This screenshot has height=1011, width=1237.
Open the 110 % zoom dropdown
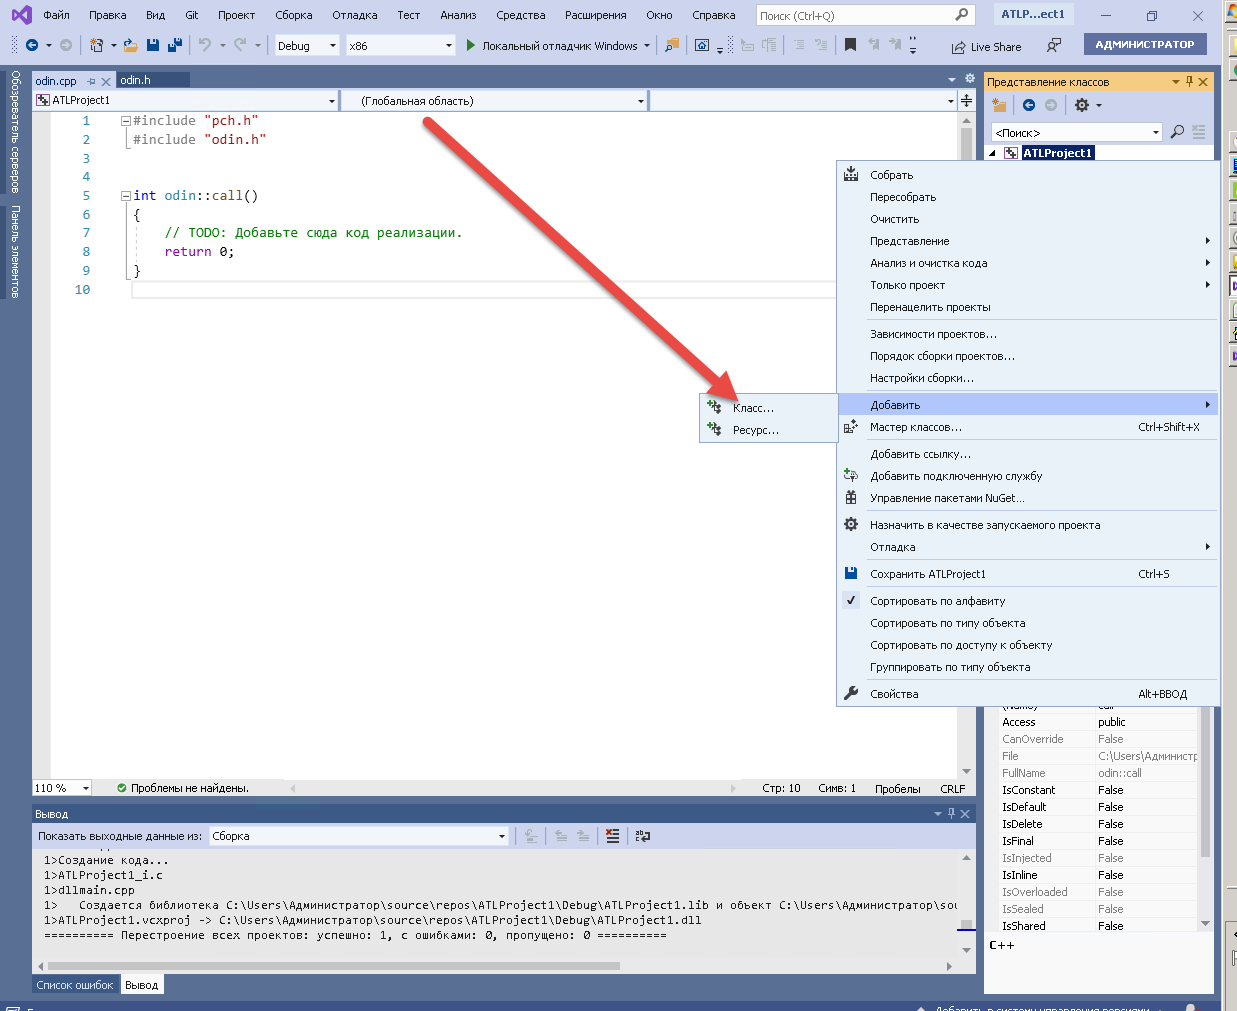click(62, 788)
